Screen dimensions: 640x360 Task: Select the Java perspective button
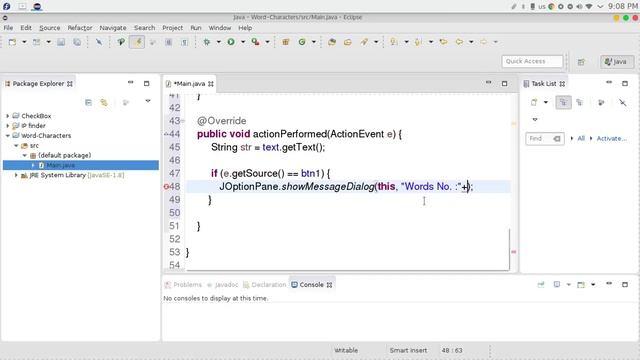coord(617,62)
